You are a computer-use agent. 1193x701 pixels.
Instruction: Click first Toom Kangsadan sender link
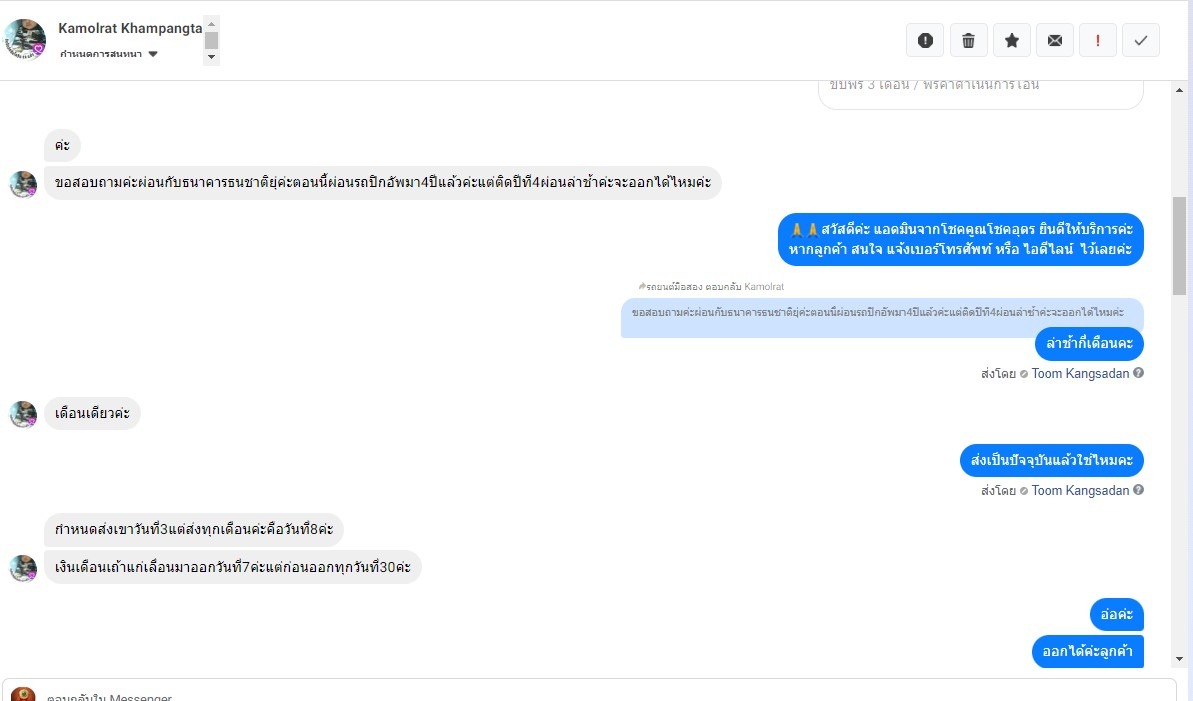pyautogui.click(x=1080, y=374)
